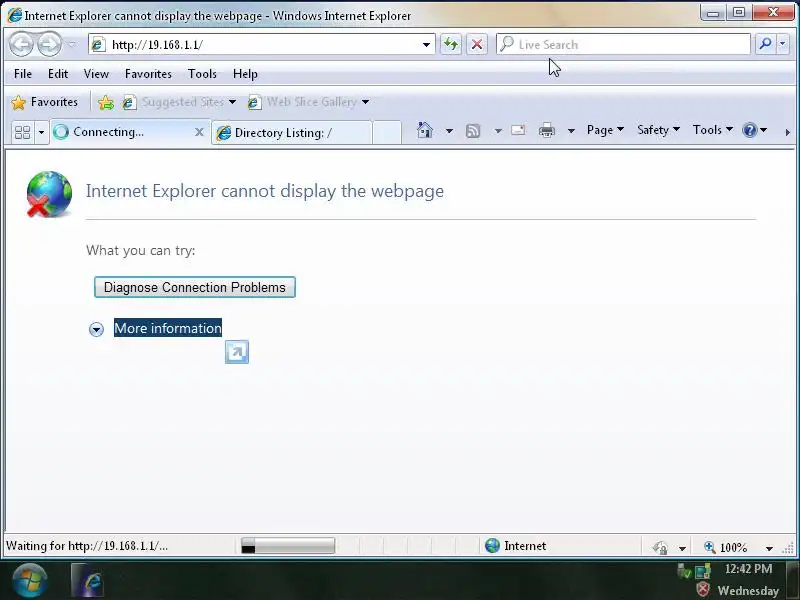The height and width of the screenshot is (600, 800).
Task: Open Quick Tabs grid icon
Action: click(x=22, y=133)
